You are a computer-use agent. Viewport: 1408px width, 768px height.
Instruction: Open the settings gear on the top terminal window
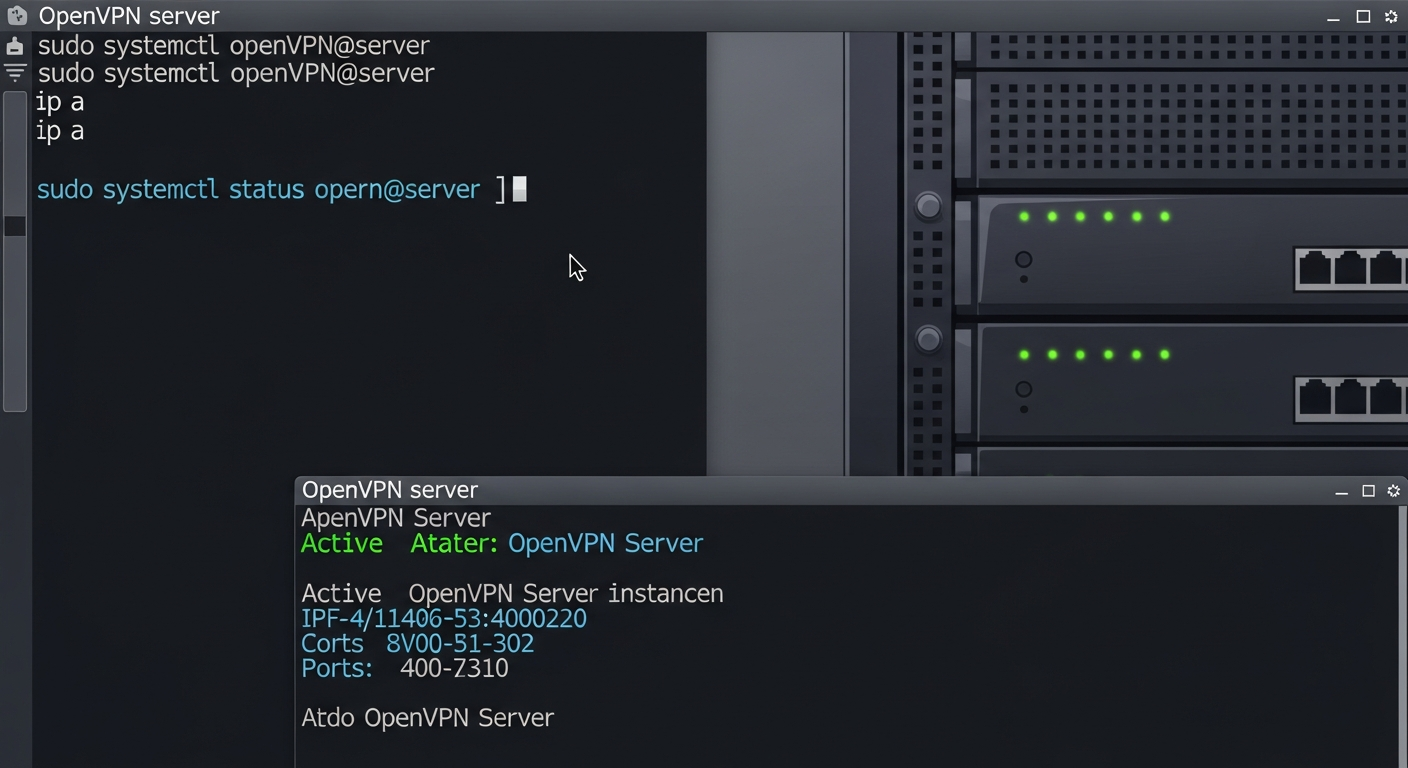(1391, 17)
